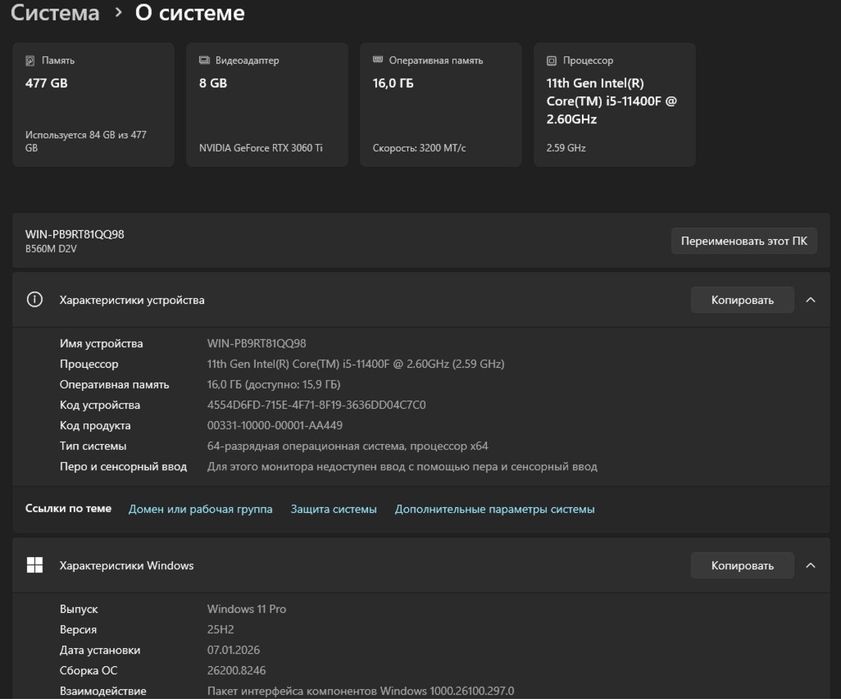Click the RAM icon on Оперативная память card
The image size is (841, 699).
pos(378,61)
